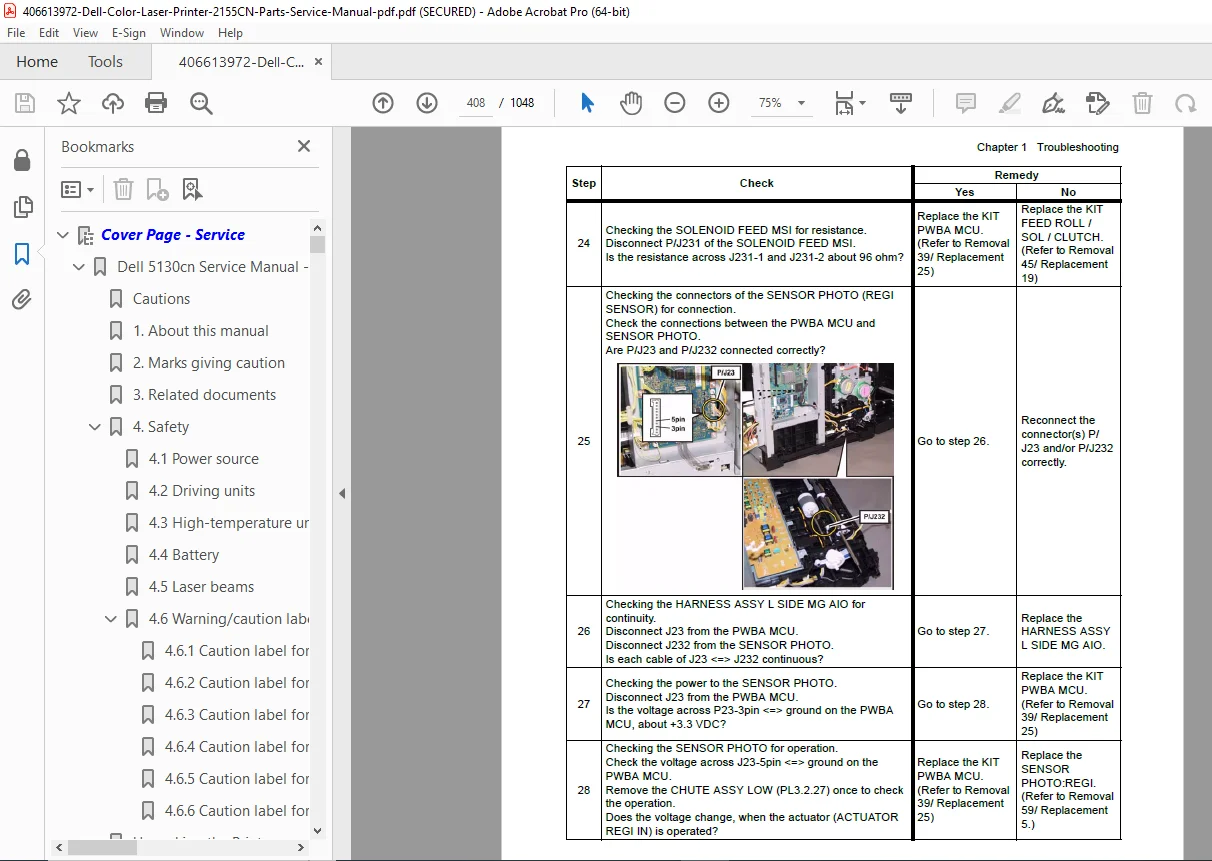Open 4.6.1 Caution label bookmark

(237, 651)
